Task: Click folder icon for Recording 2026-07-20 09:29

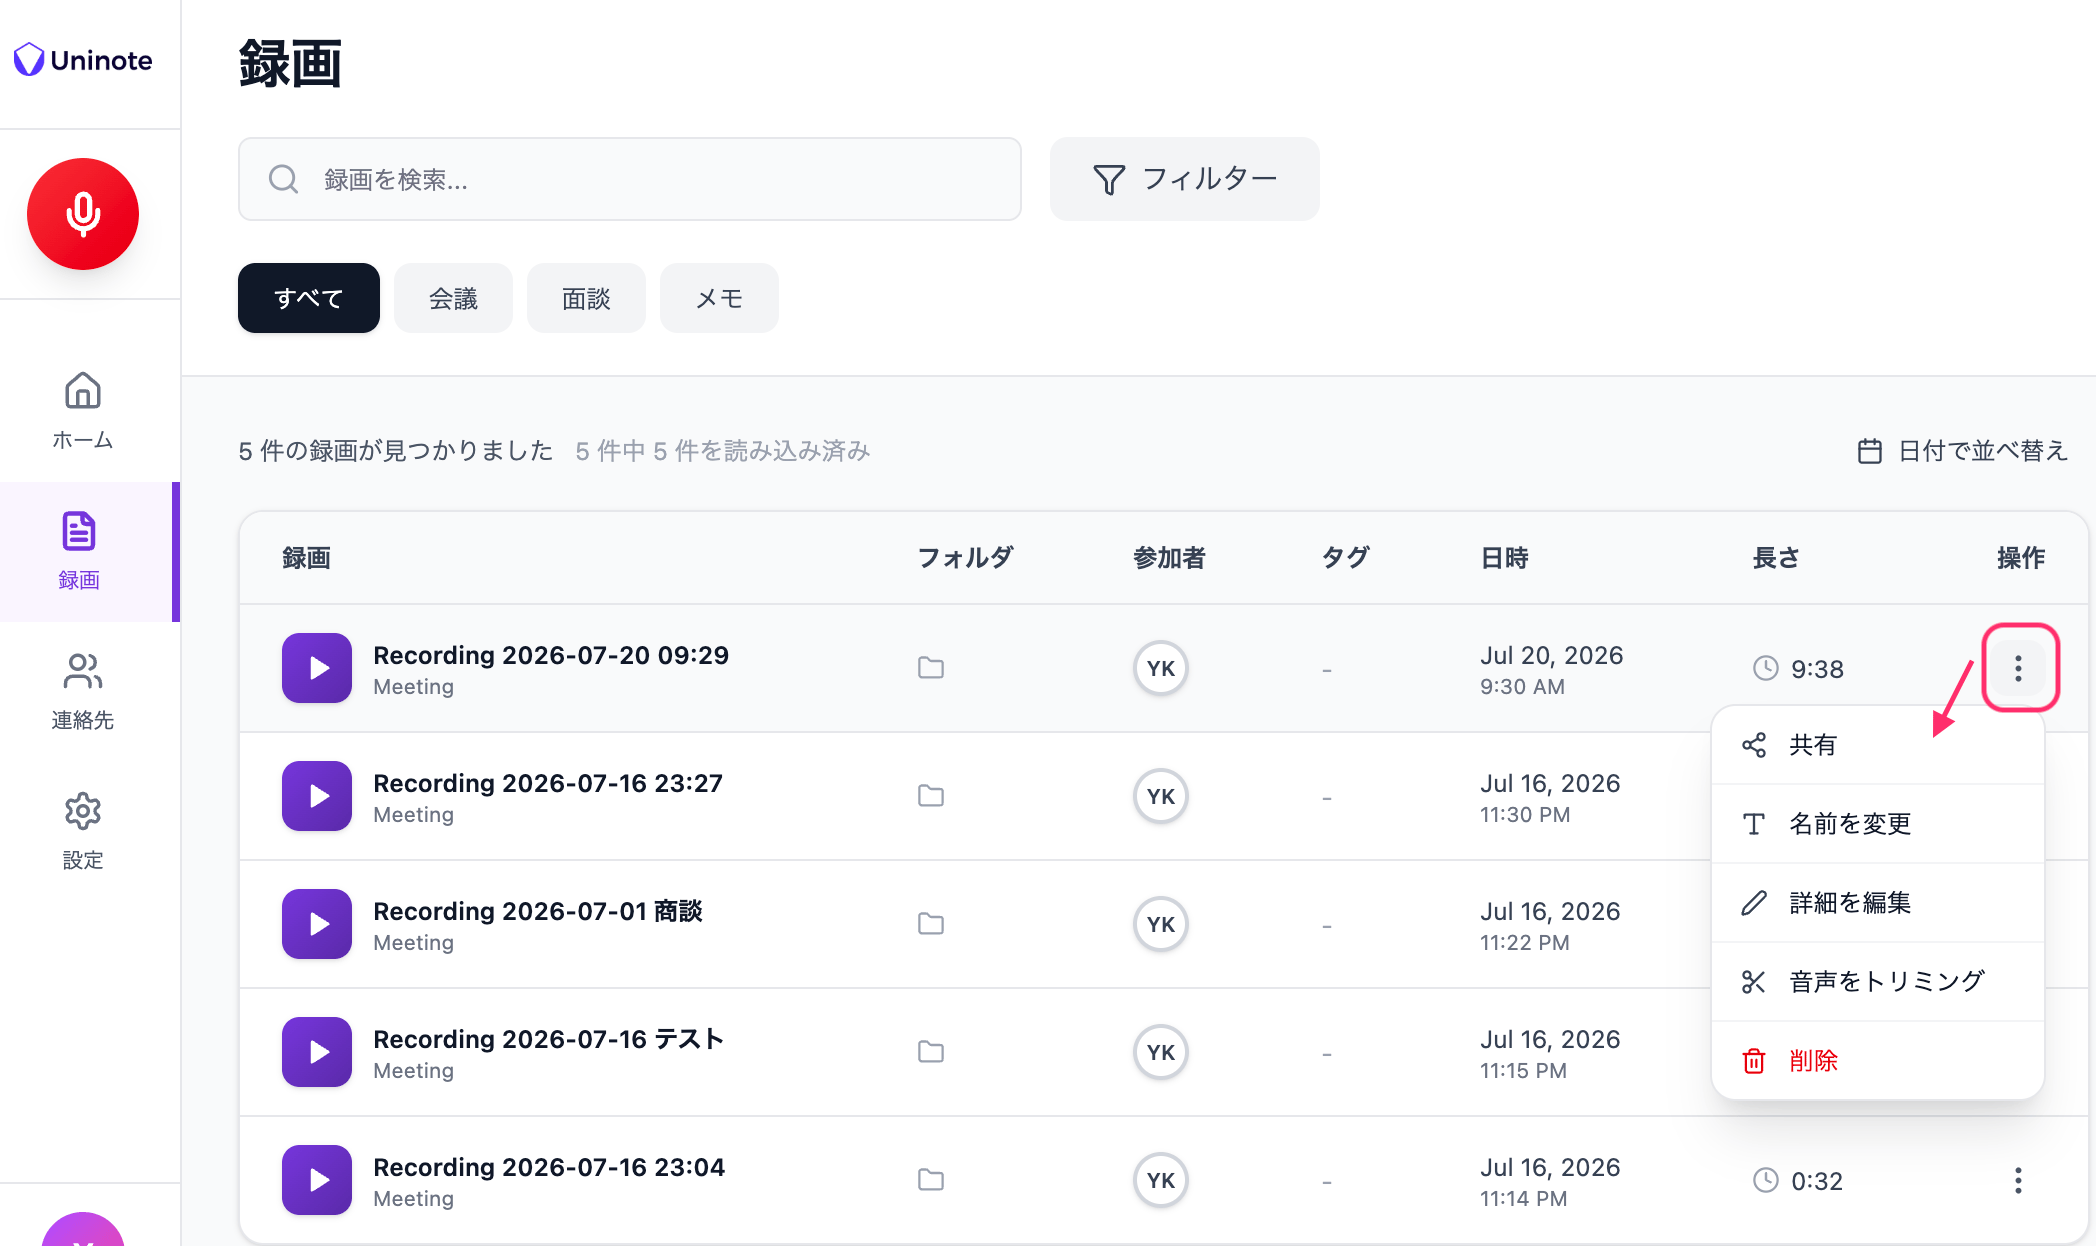Action: coord(931,668)
